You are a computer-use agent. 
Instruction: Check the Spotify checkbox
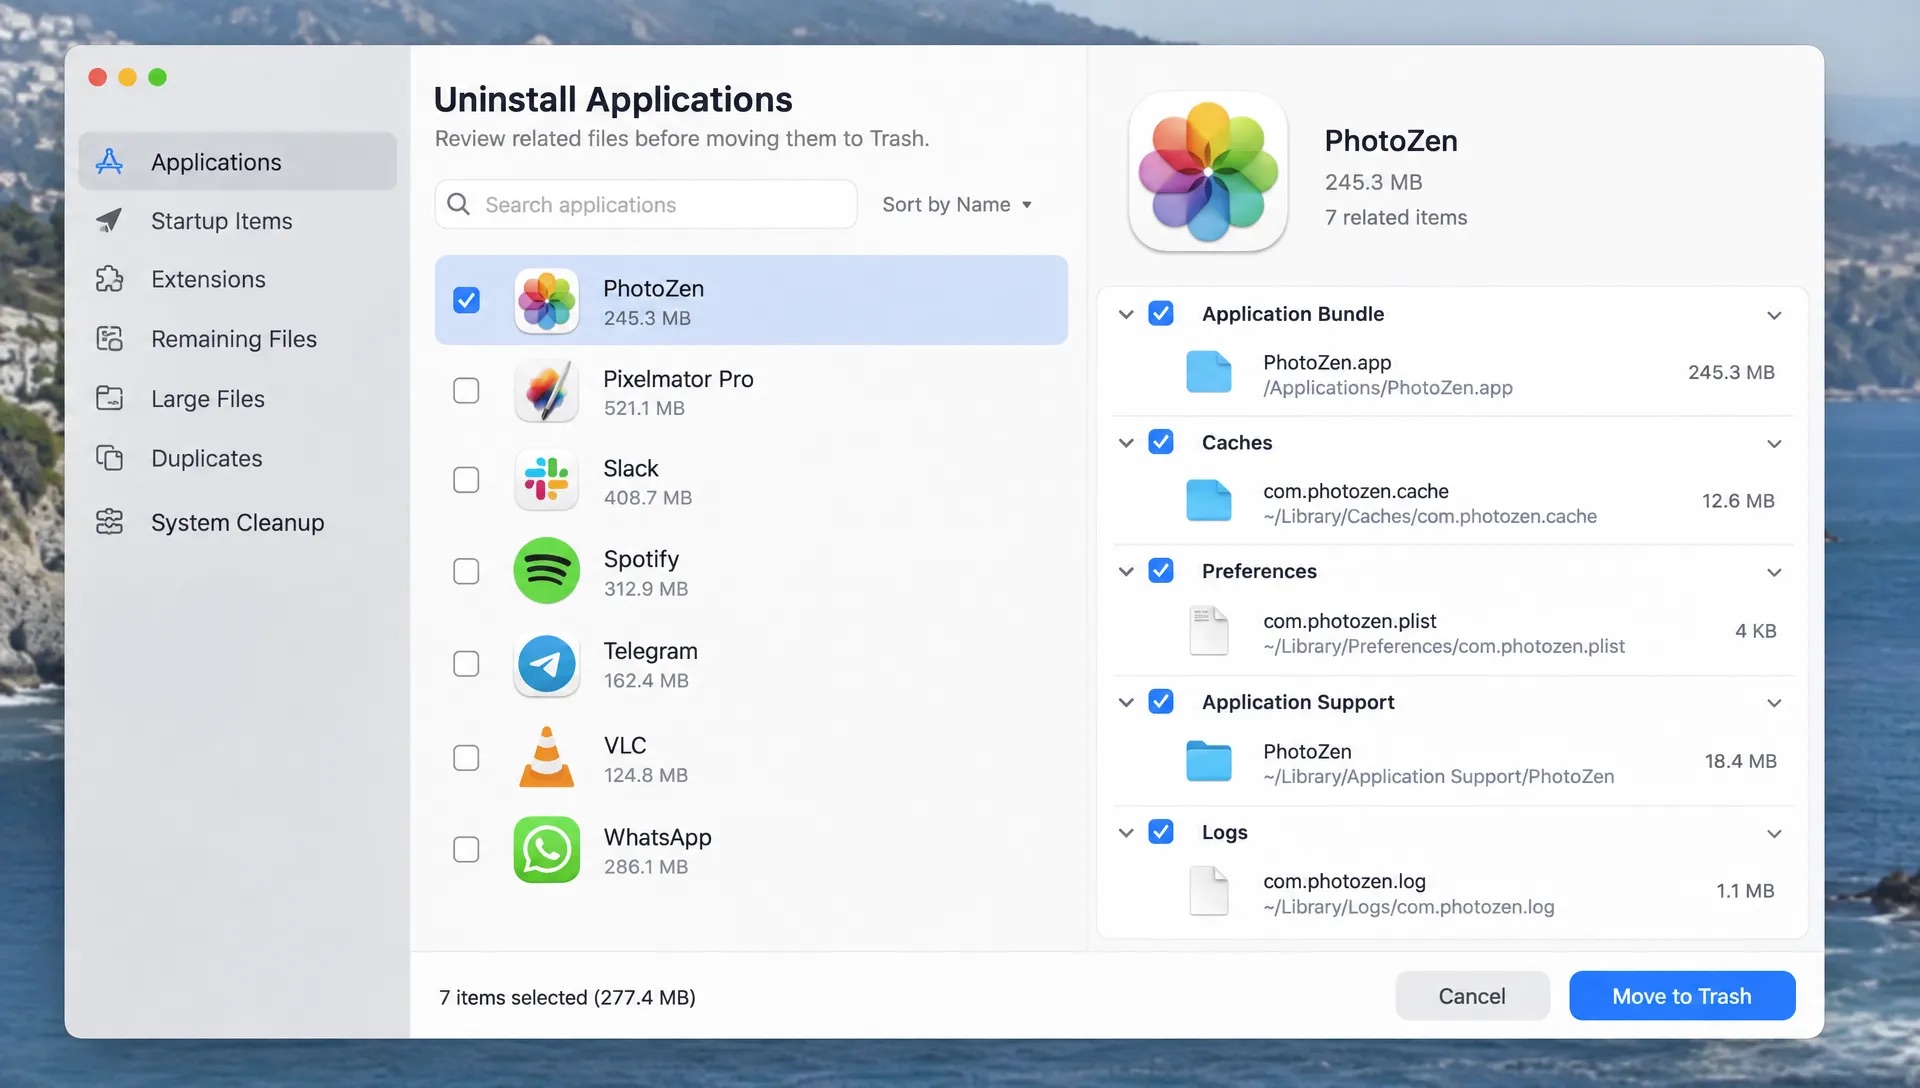[x=466, y=571]
